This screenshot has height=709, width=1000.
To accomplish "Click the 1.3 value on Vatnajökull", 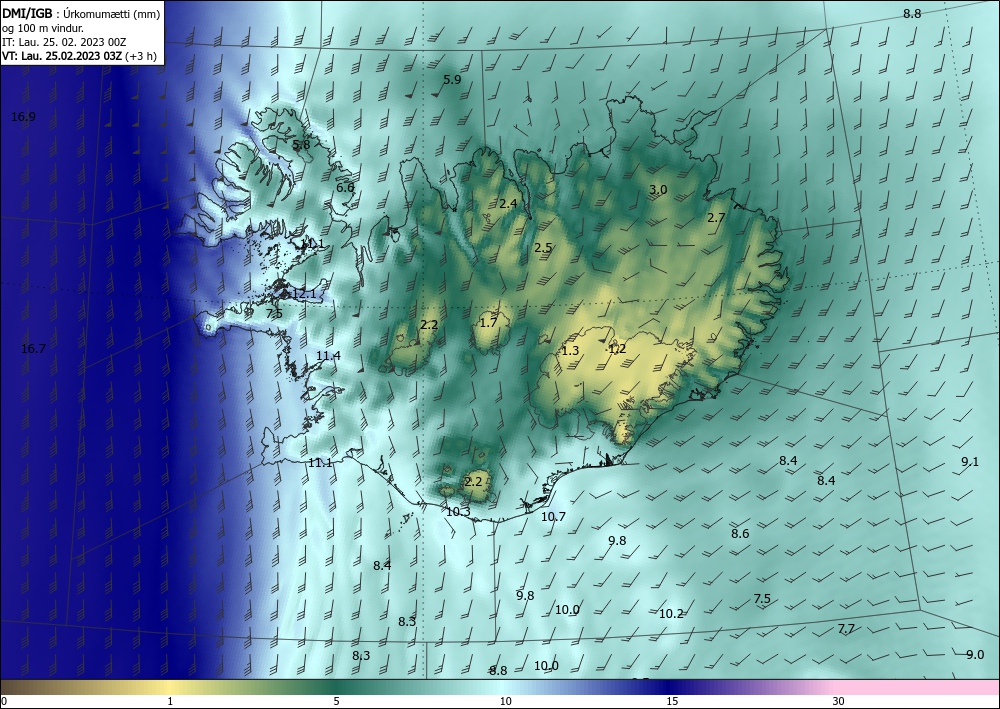I will click(570, 351).
